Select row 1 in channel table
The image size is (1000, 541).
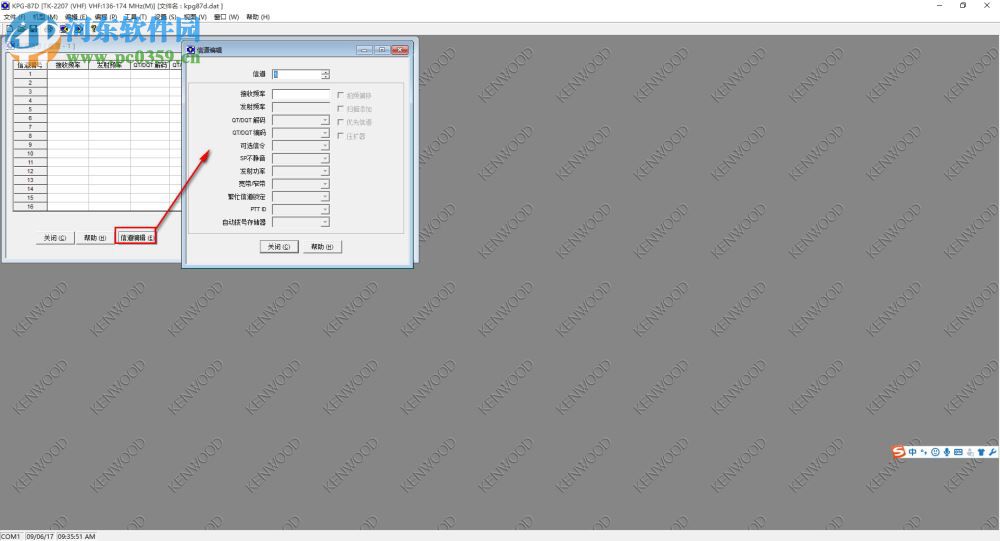point(30,74)
